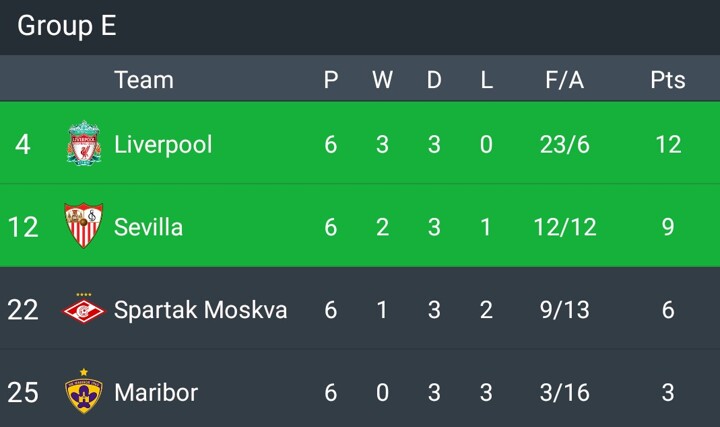Click the P played column header
The image size is (720, 427).
coord(331,80)
